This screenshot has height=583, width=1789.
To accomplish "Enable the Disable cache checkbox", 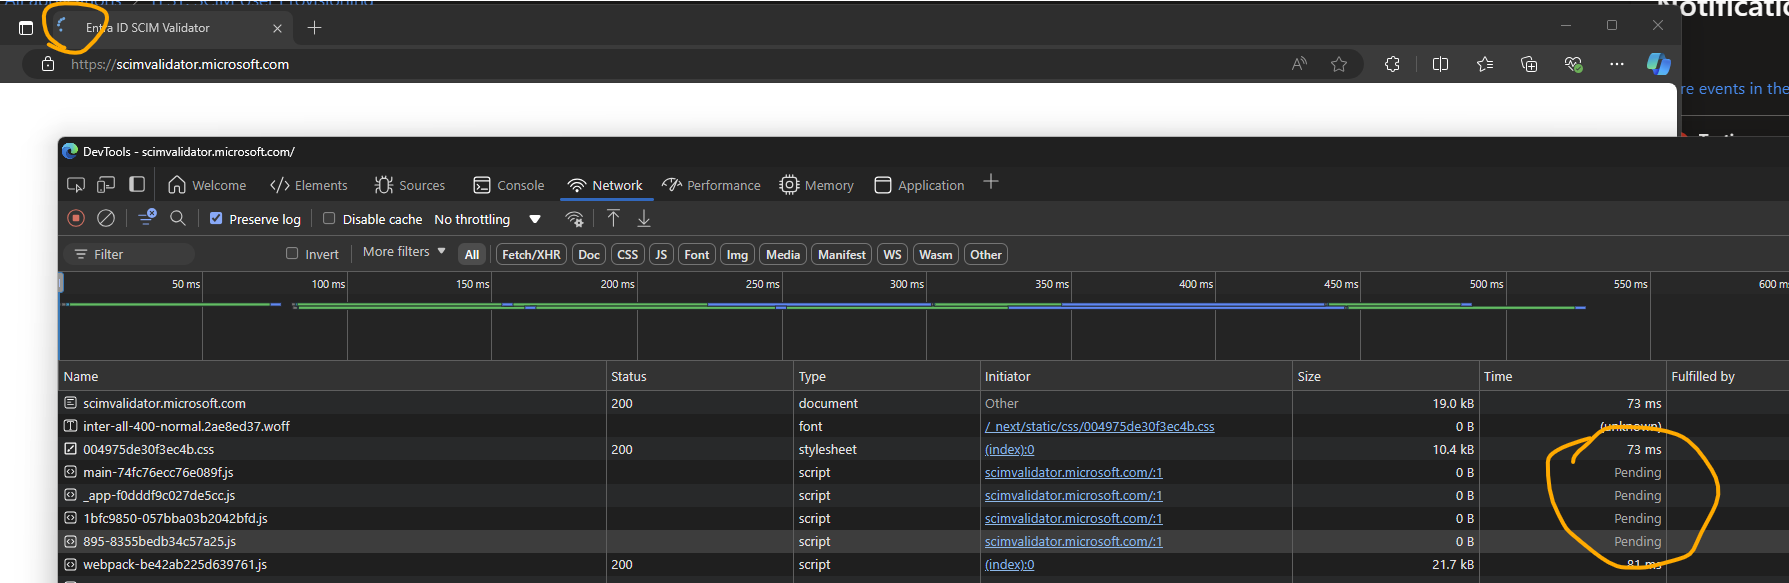I will pos(329,218).
